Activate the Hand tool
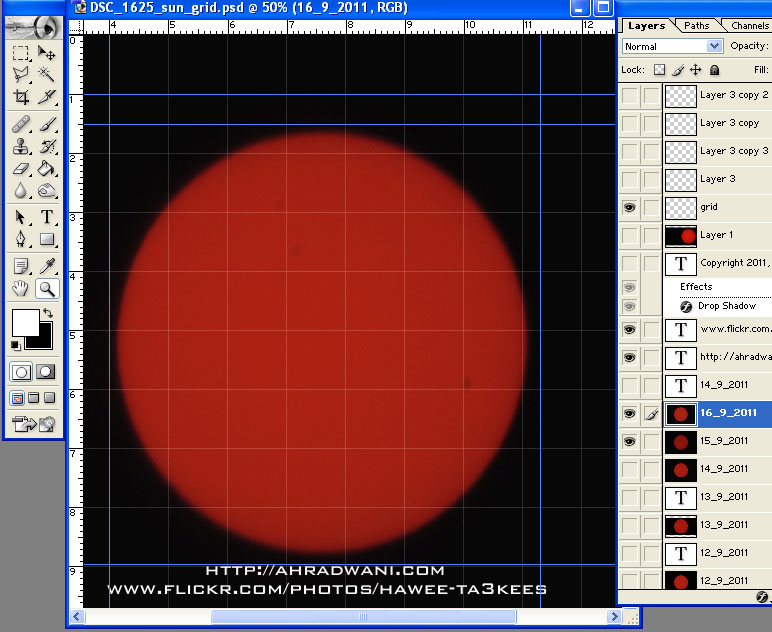The width and height of the screenshot is (772, 632). coord(21,288)
